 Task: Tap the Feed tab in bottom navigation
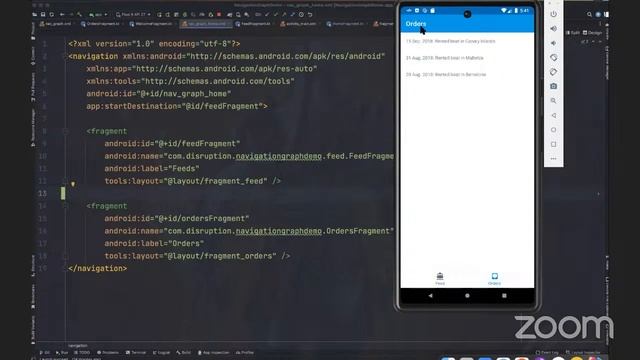point(440,278)
